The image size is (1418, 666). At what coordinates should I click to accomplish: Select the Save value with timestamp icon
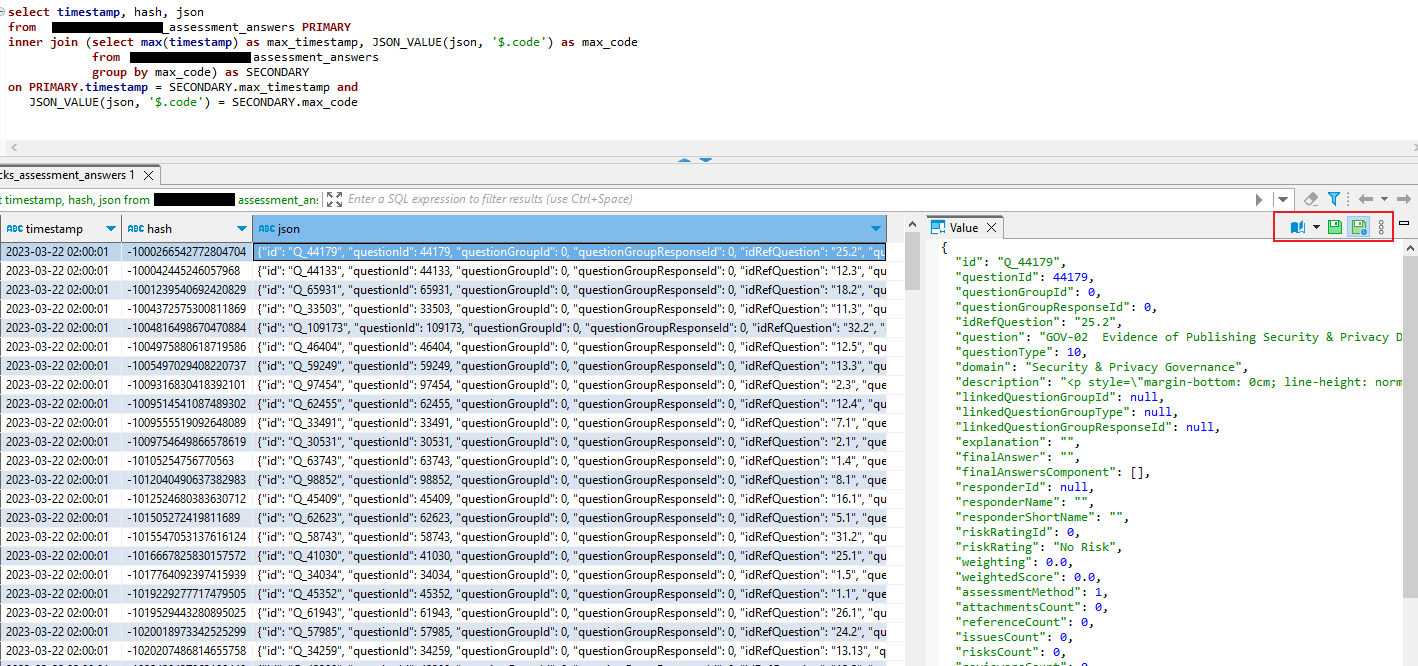click(1359, 226)
